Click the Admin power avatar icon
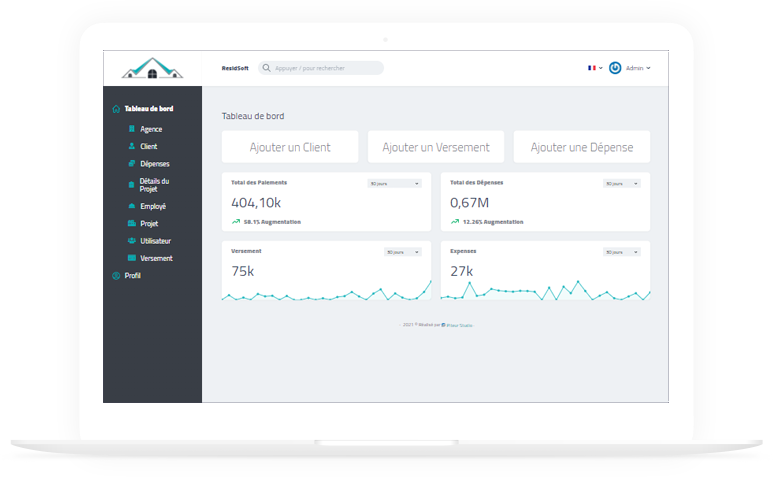 pyautogui.click(x=615, y=68)
